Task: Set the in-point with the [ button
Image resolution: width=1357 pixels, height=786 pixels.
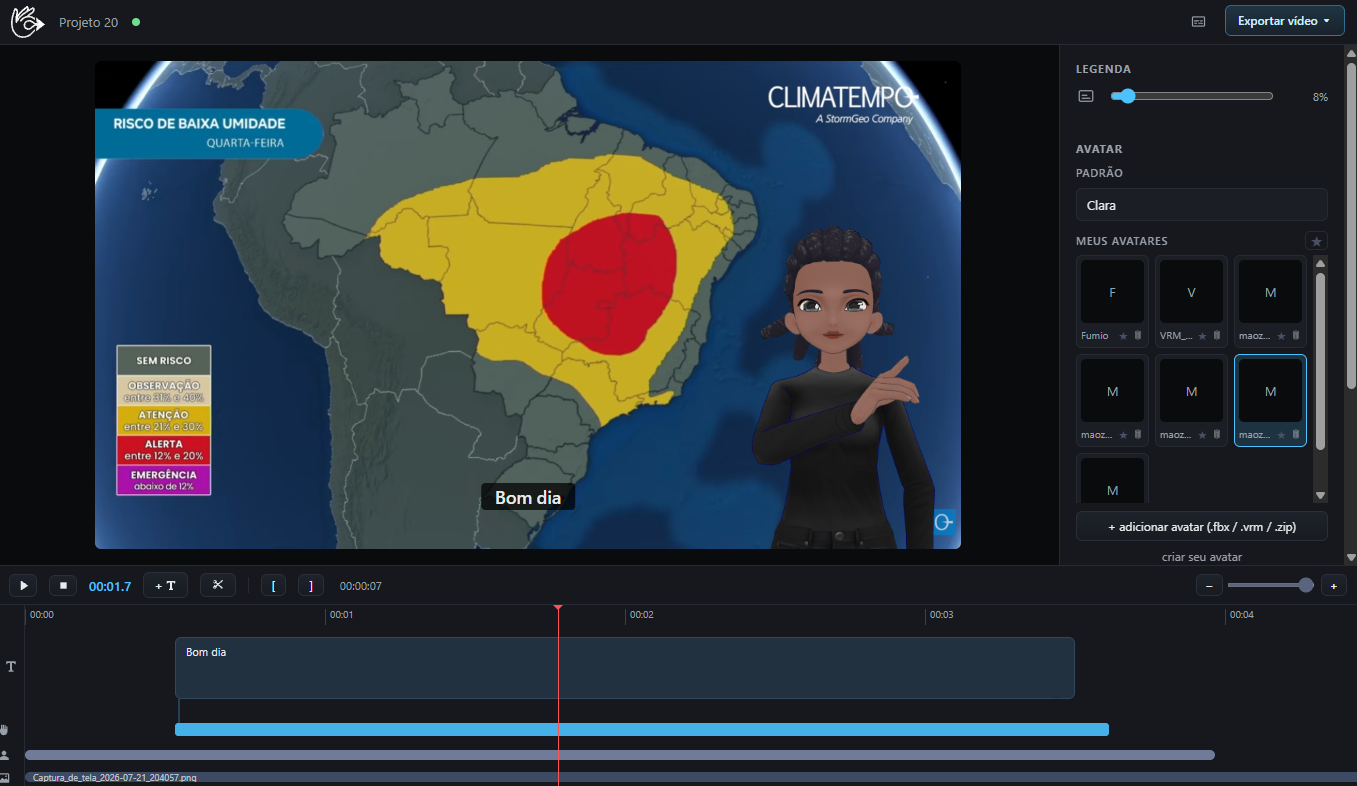Action: tap(273, 586)
